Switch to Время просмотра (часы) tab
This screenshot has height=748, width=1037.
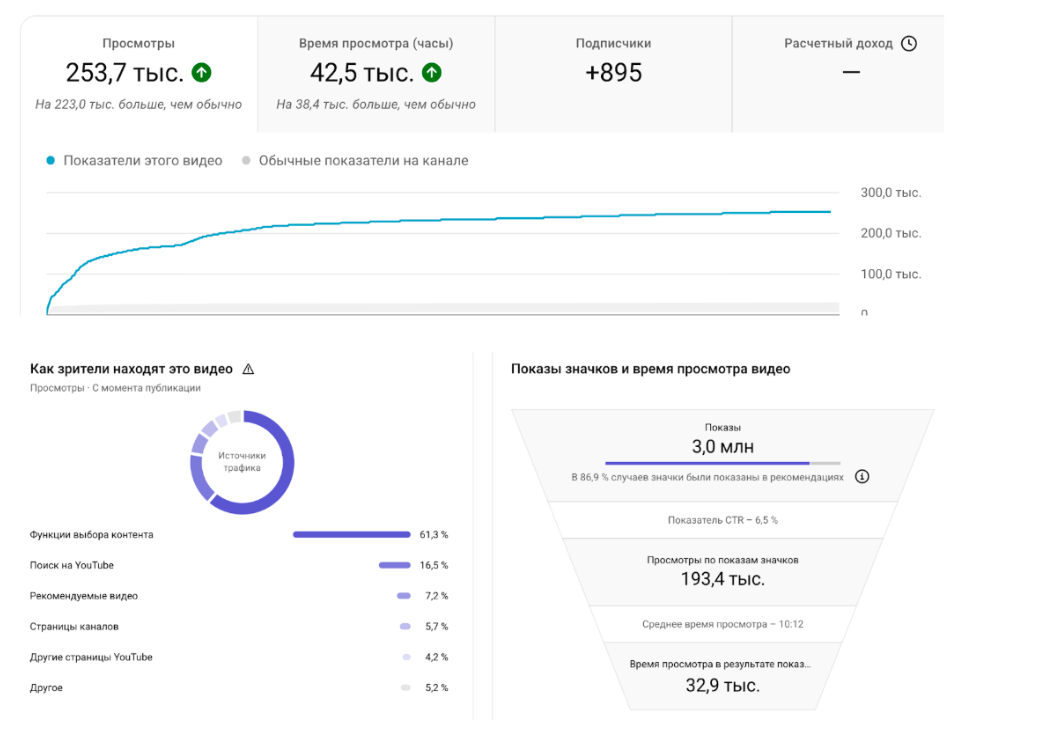point(376,74)
